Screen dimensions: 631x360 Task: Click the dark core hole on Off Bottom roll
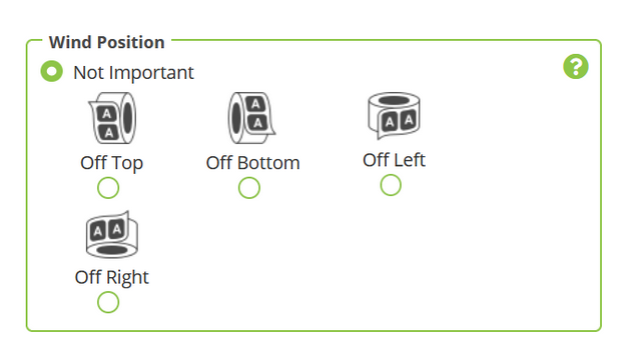point(237,118)
